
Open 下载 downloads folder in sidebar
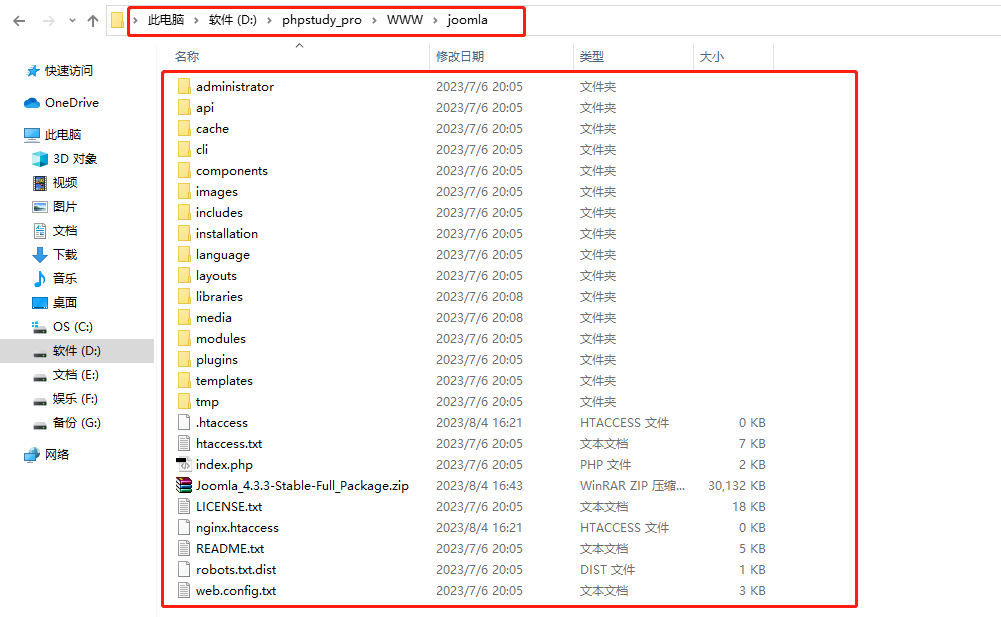pos(64,255)
